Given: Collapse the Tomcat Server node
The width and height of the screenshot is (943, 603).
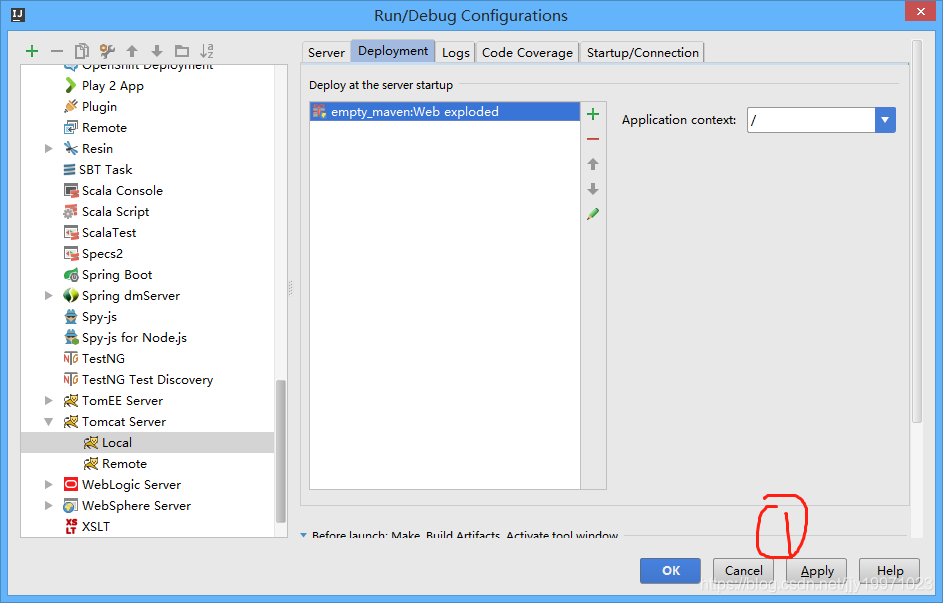Looking at the screenshot, I should tap(49, 422).
